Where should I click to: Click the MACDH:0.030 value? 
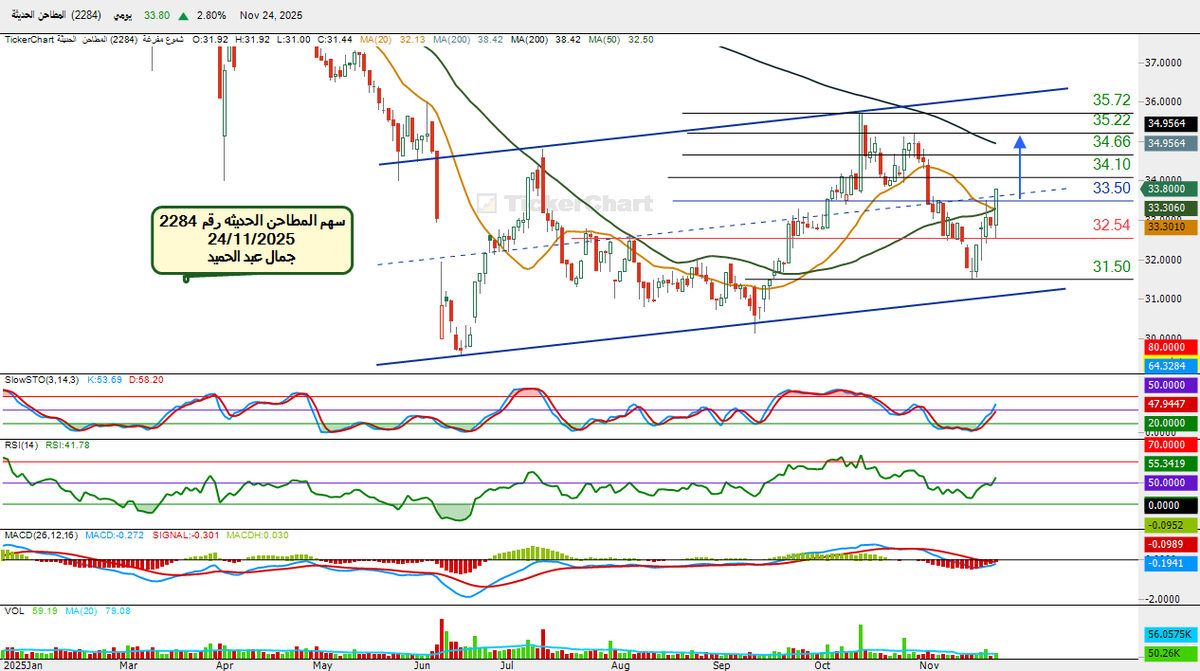(x=255, y=535)
